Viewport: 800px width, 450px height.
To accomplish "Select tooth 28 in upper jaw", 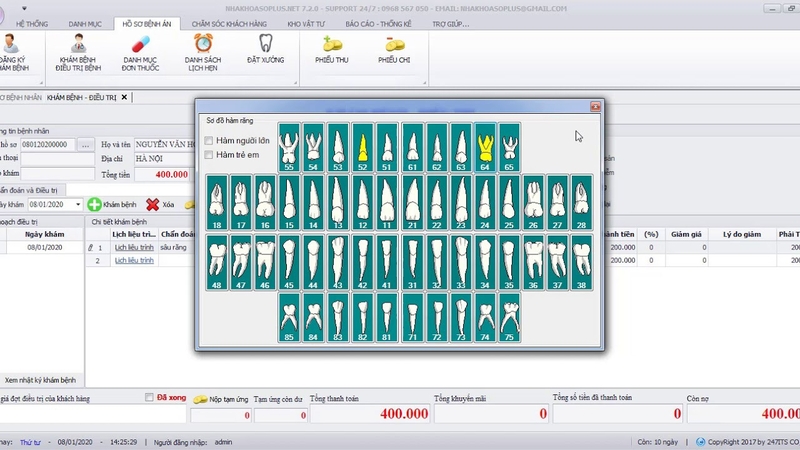I will (x=582, y=203).
